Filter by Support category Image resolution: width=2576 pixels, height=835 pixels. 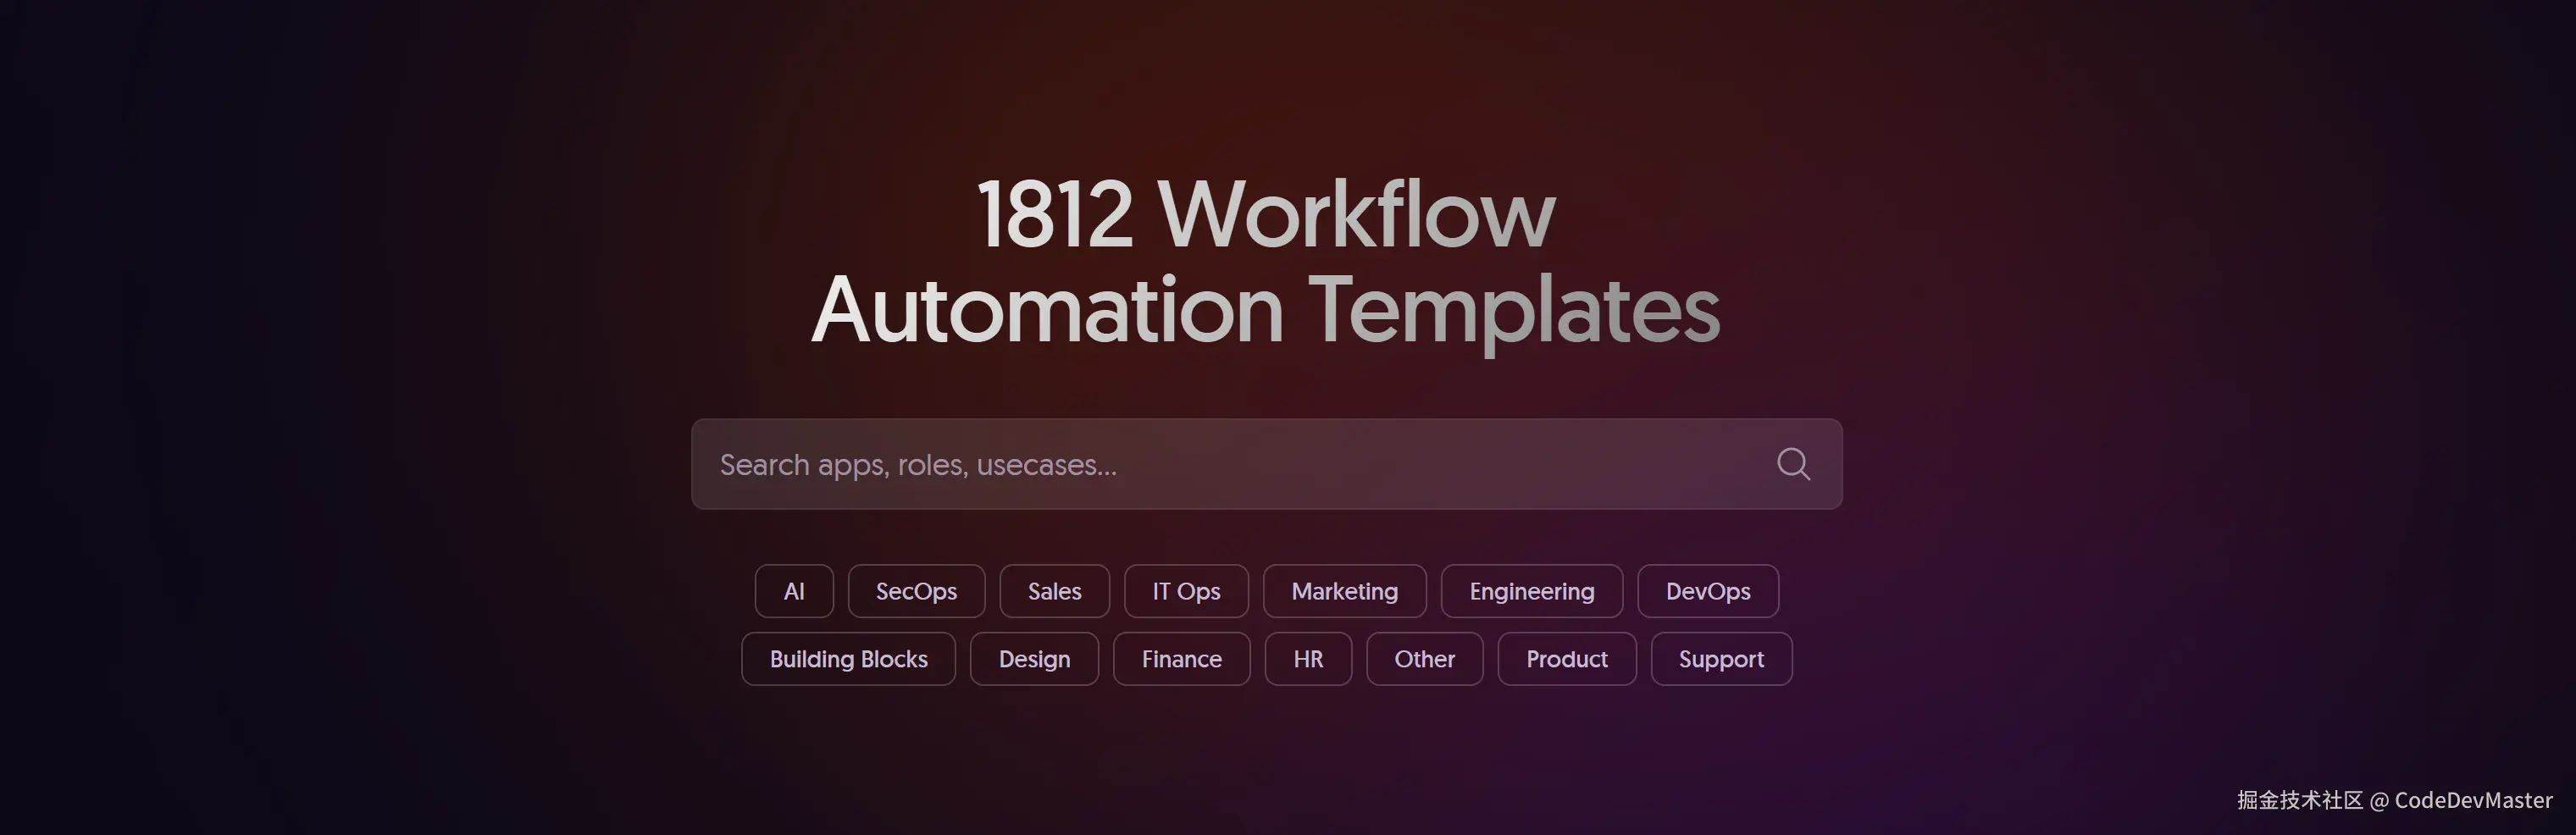pyautogui.click(x=1721, y=659)
